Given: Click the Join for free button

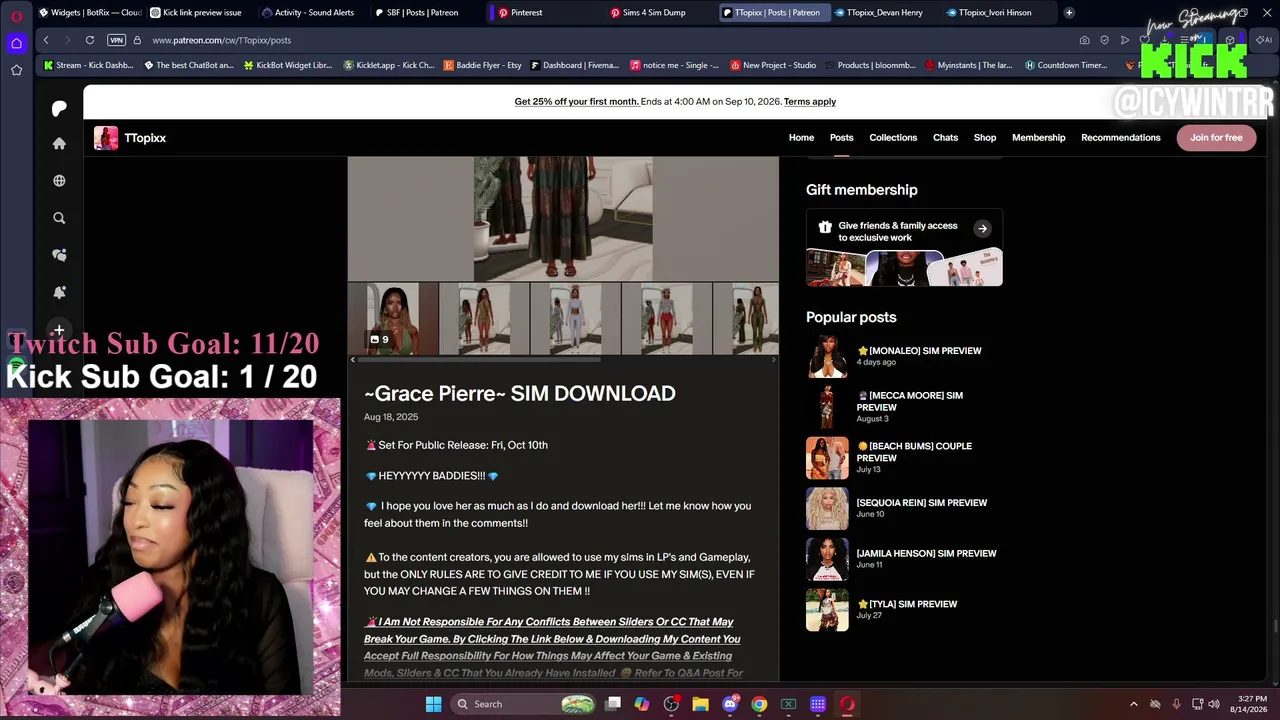Looking at the screenshot, I should (1216, 138).
